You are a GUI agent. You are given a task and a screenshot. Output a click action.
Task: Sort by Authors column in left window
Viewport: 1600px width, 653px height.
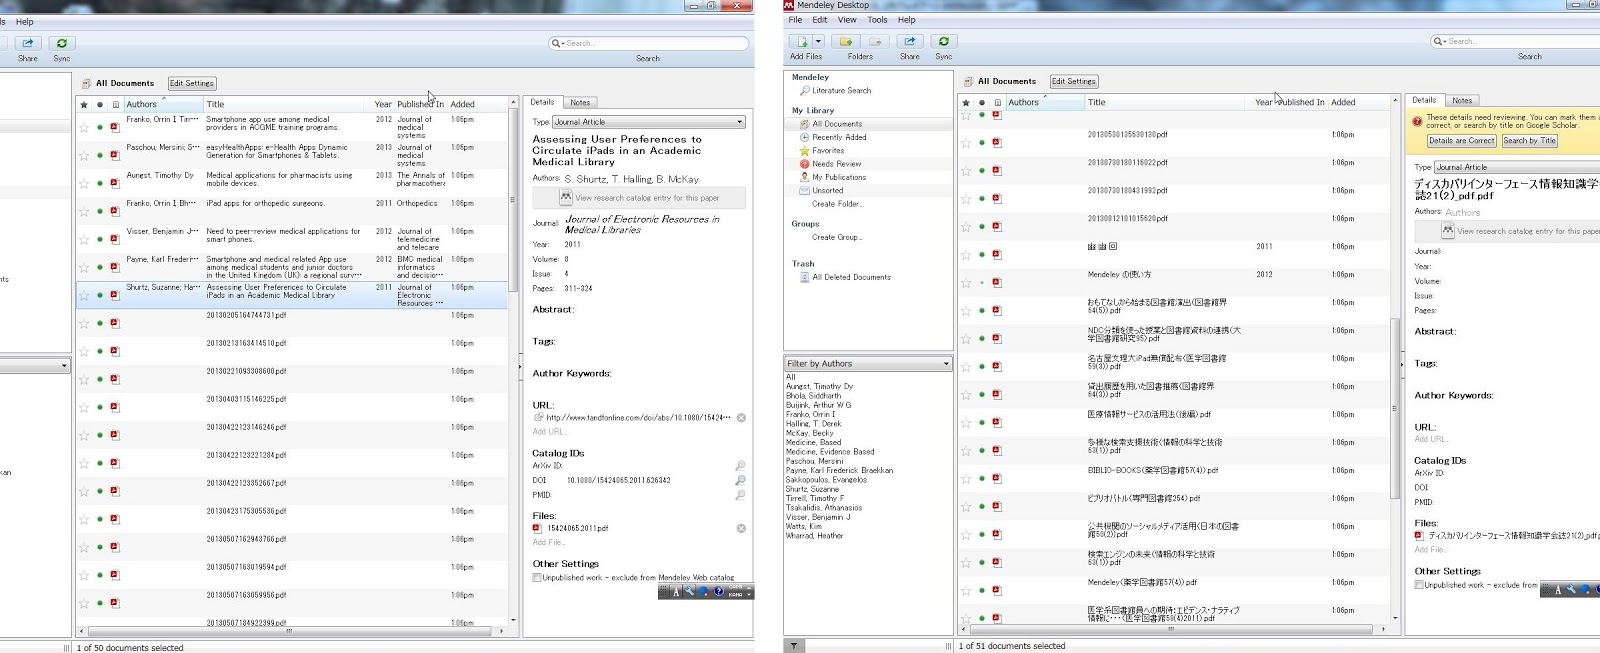(163, 104)
